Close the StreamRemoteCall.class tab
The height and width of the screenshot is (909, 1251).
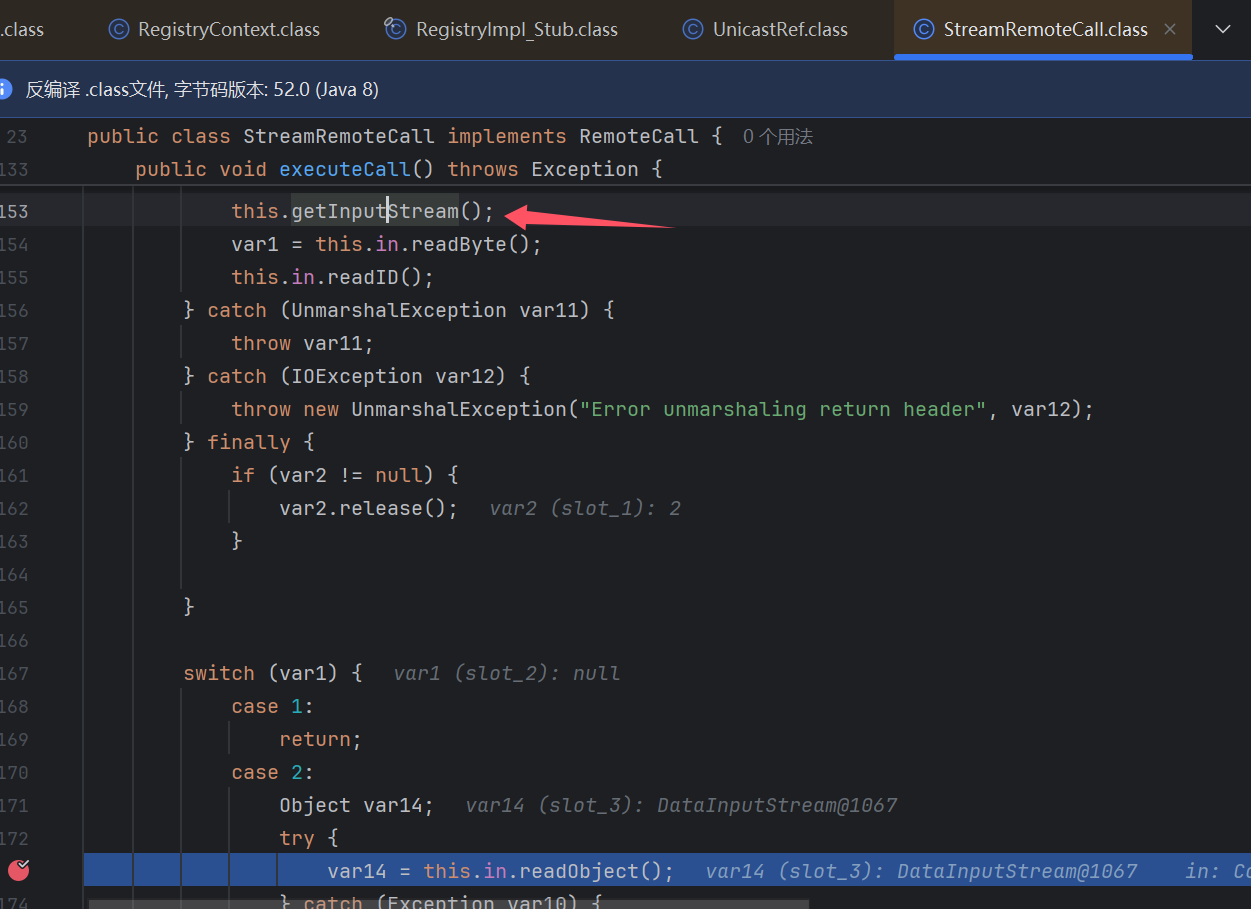click(1170, 29)
